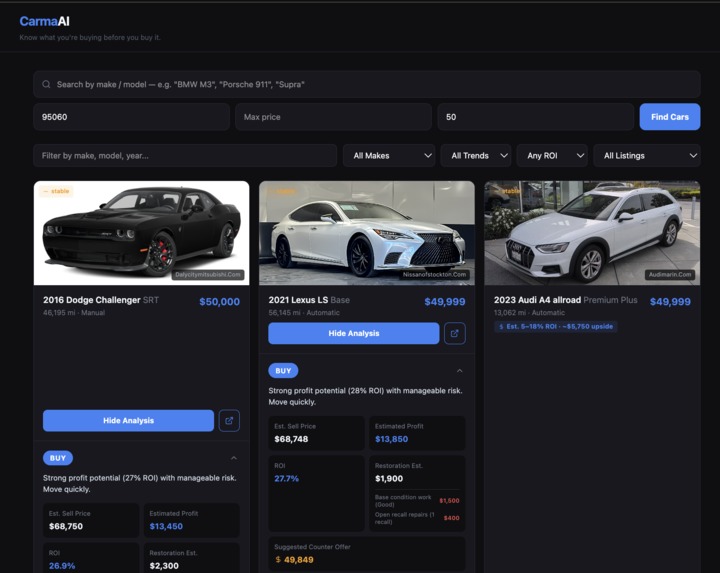Click the stable tag on the Dodge Challenger photo
This screenshot has height=573, width=720.
coord(56,191)
